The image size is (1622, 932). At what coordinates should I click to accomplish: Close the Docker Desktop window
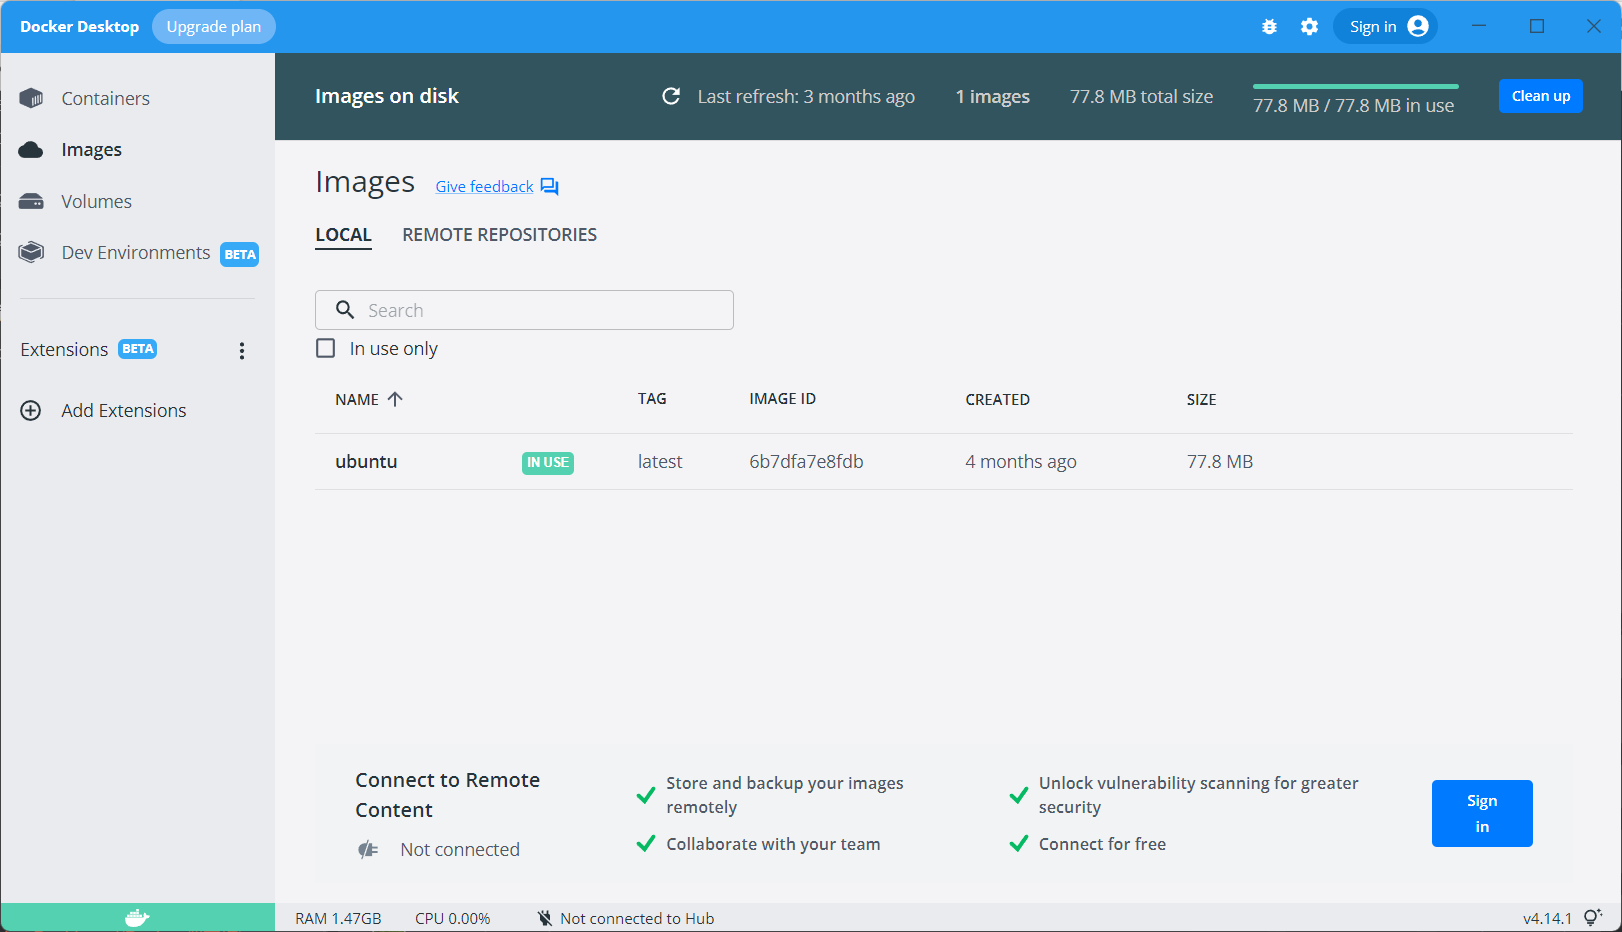(x=1594, y=27)
